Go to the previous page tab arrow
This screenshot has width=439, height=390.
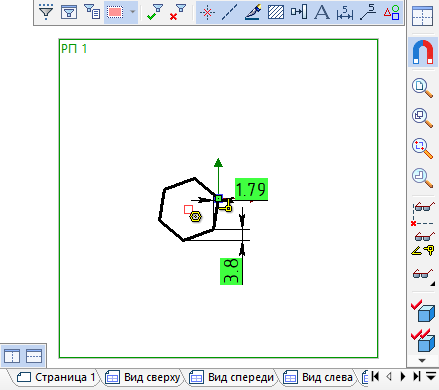coord(389,376)
